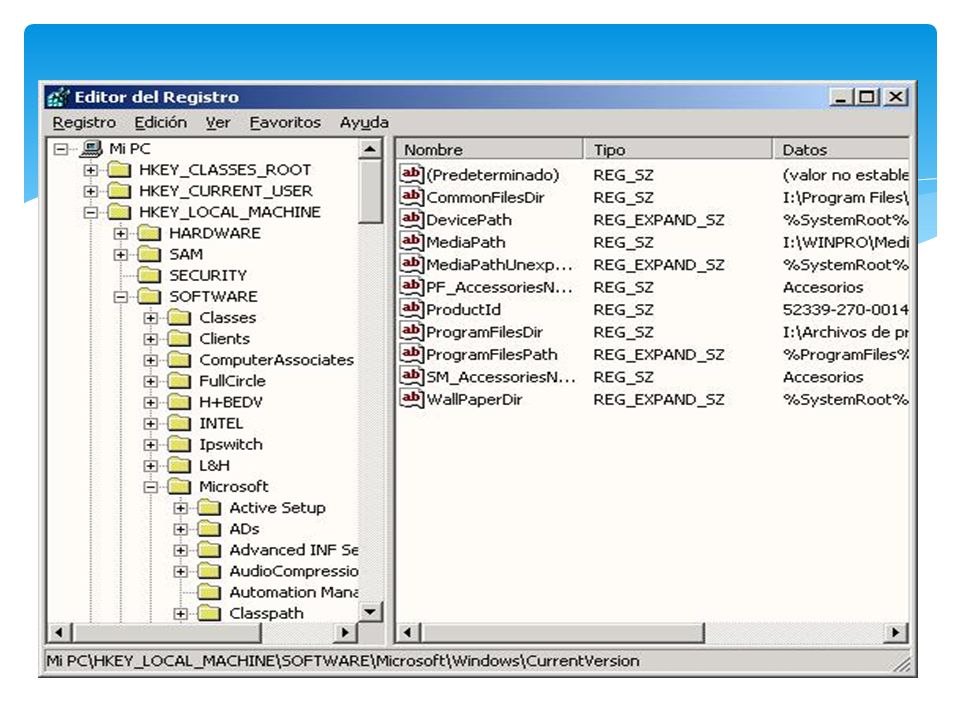Select the HKEY_CURRENT_USER folder icon
The width and height of the screenshot is (960, 720).
(119, 191)
